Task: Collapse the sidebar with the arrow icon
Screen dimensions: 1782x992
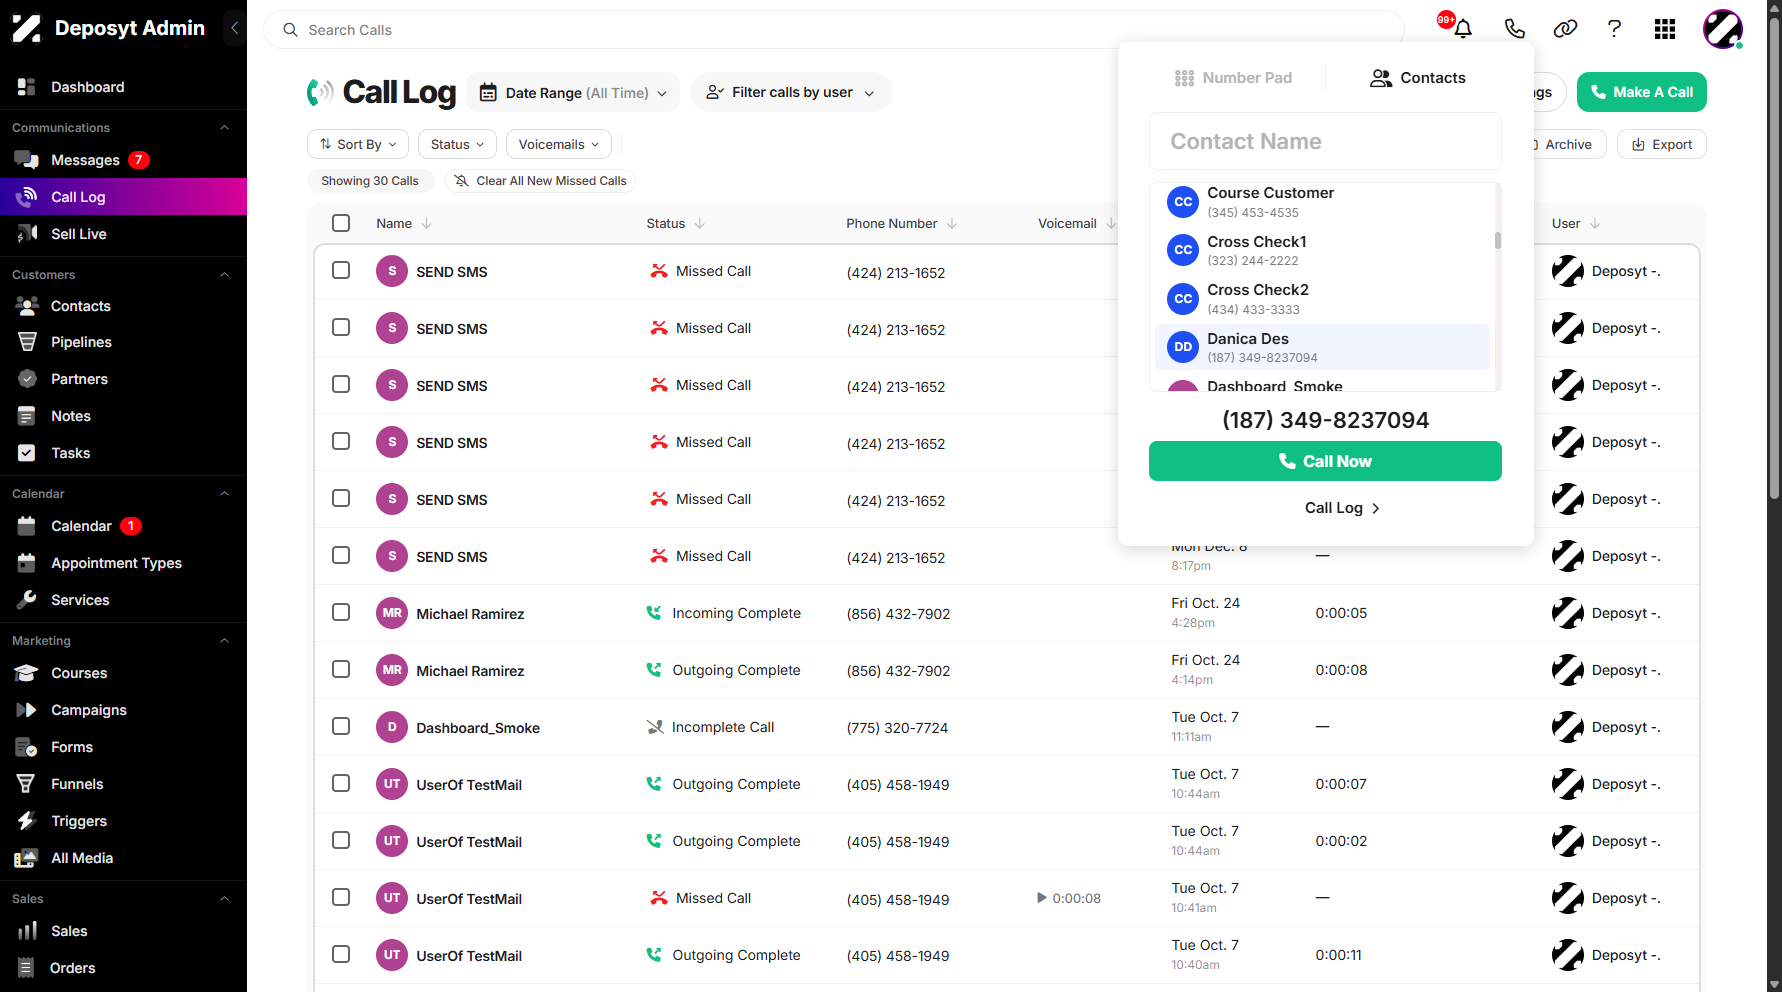Action: click(x=234, y=28)
